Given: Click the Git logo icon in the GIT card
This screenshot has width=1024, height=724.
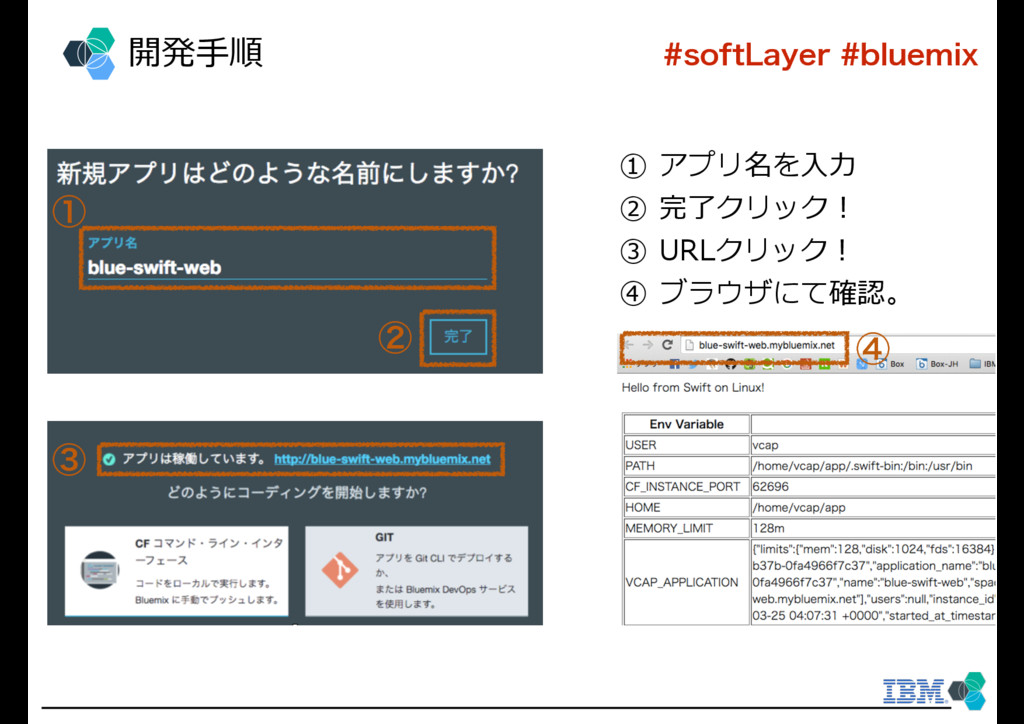Looking at the screenshot, I should point(340,570).
